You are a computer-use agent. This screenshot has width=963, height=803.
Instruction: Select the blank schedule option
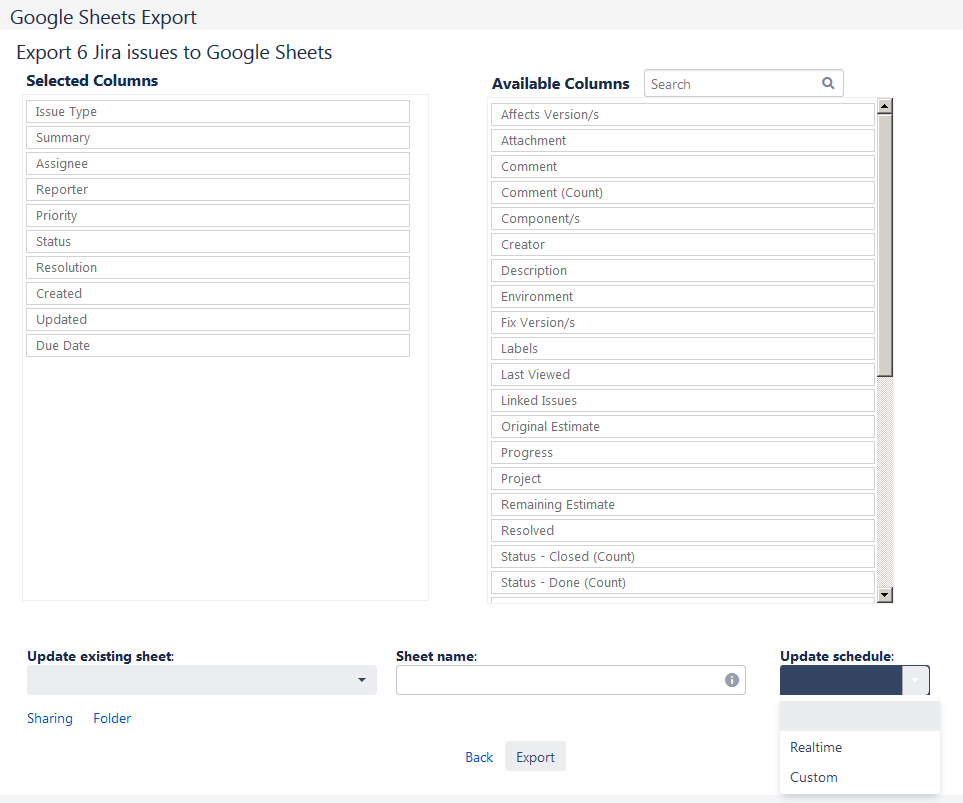(x=859, y=716)
